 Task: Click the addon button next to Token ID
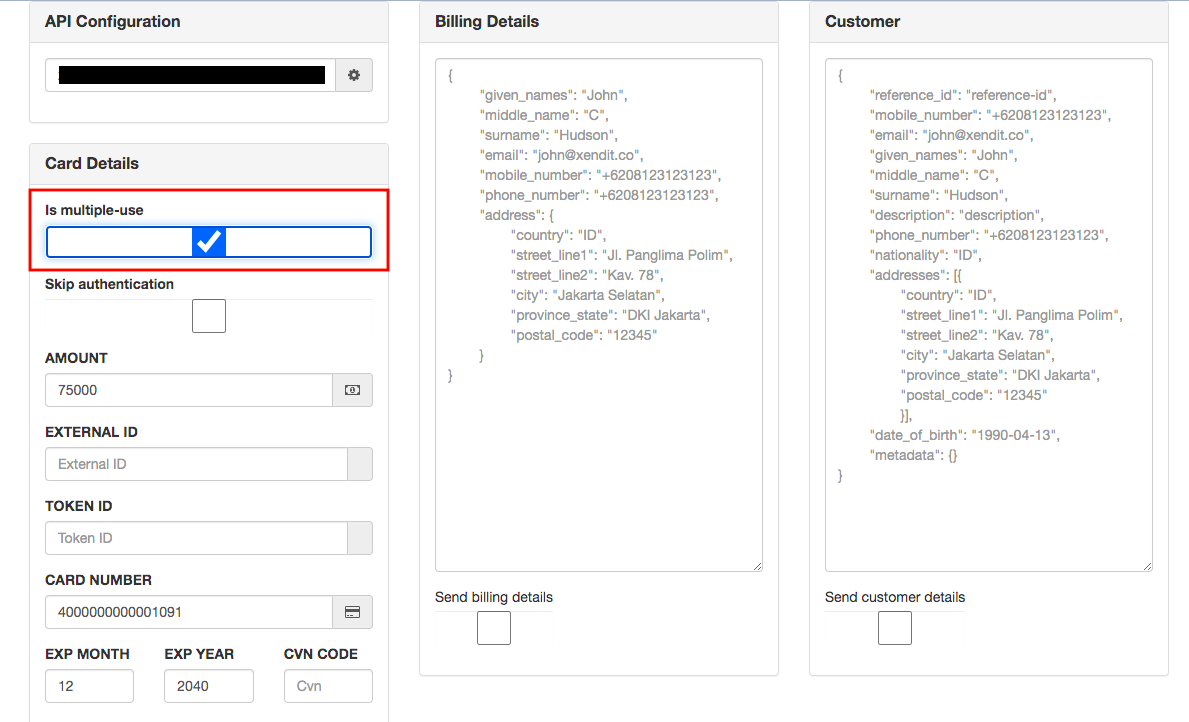pos(359,538)
